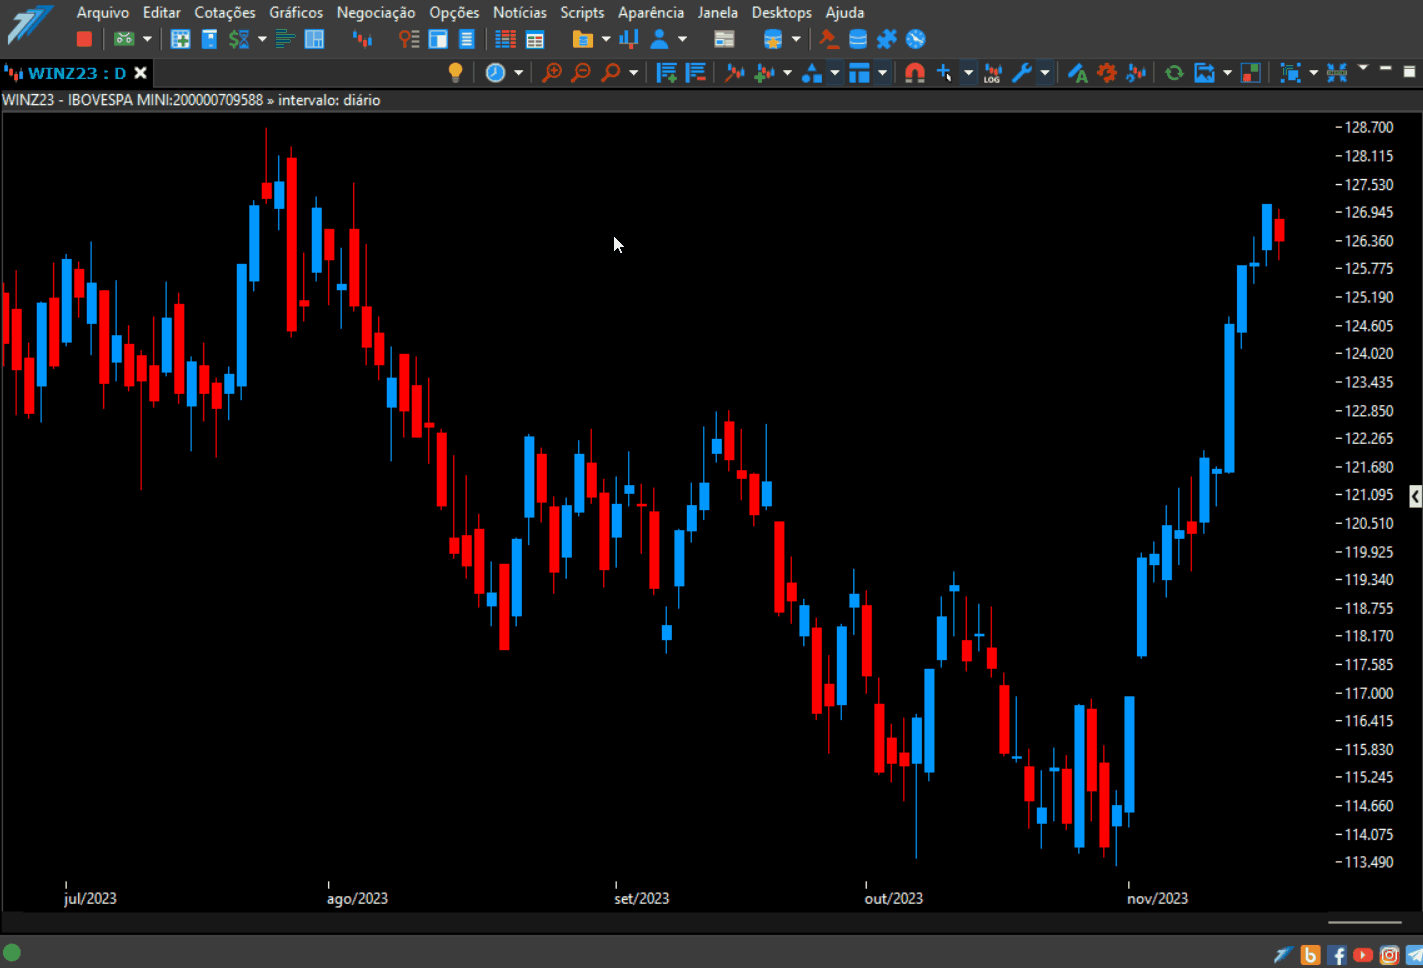
Task: Toggle the red magnet snap tool
Action: pyautogui.click(x=914, y=72)
